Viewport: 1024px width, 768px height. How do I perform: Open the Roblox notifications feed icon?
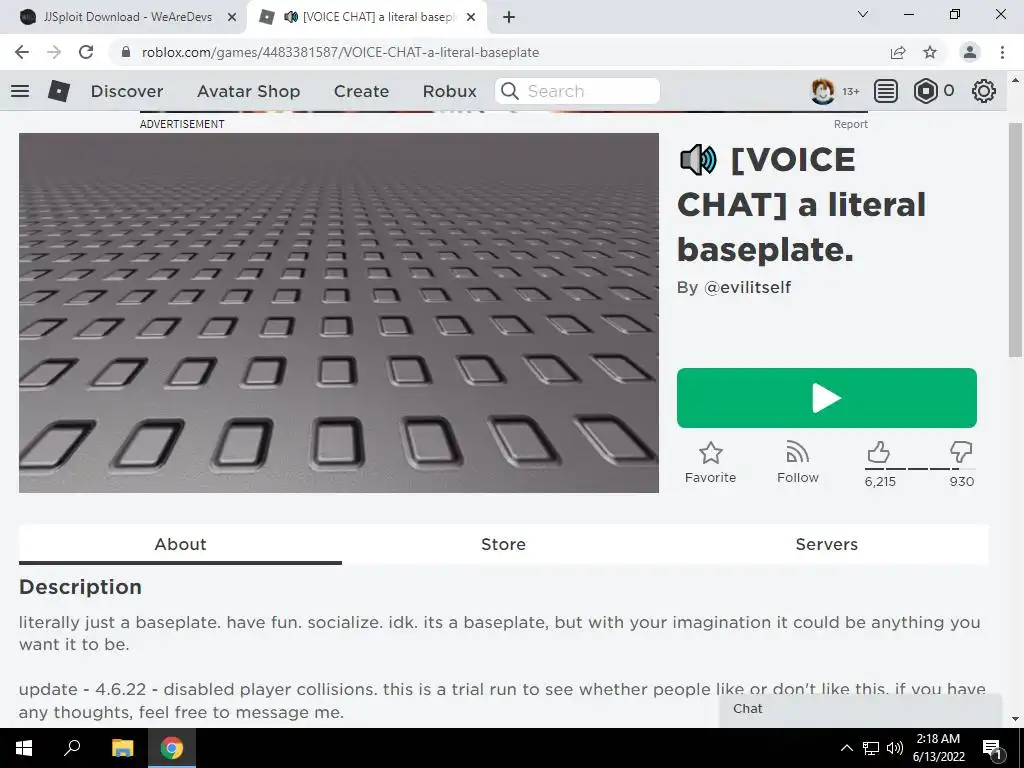pos(886,91)
